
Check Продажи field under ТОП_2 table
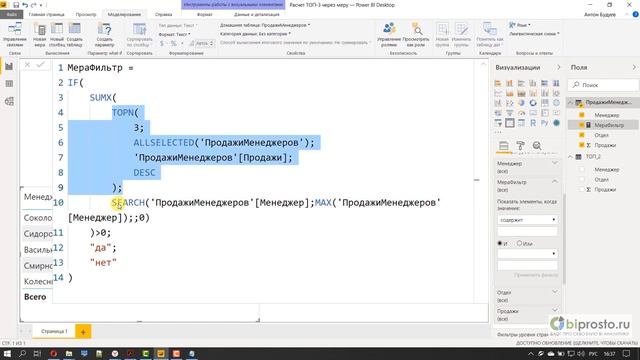582,189
